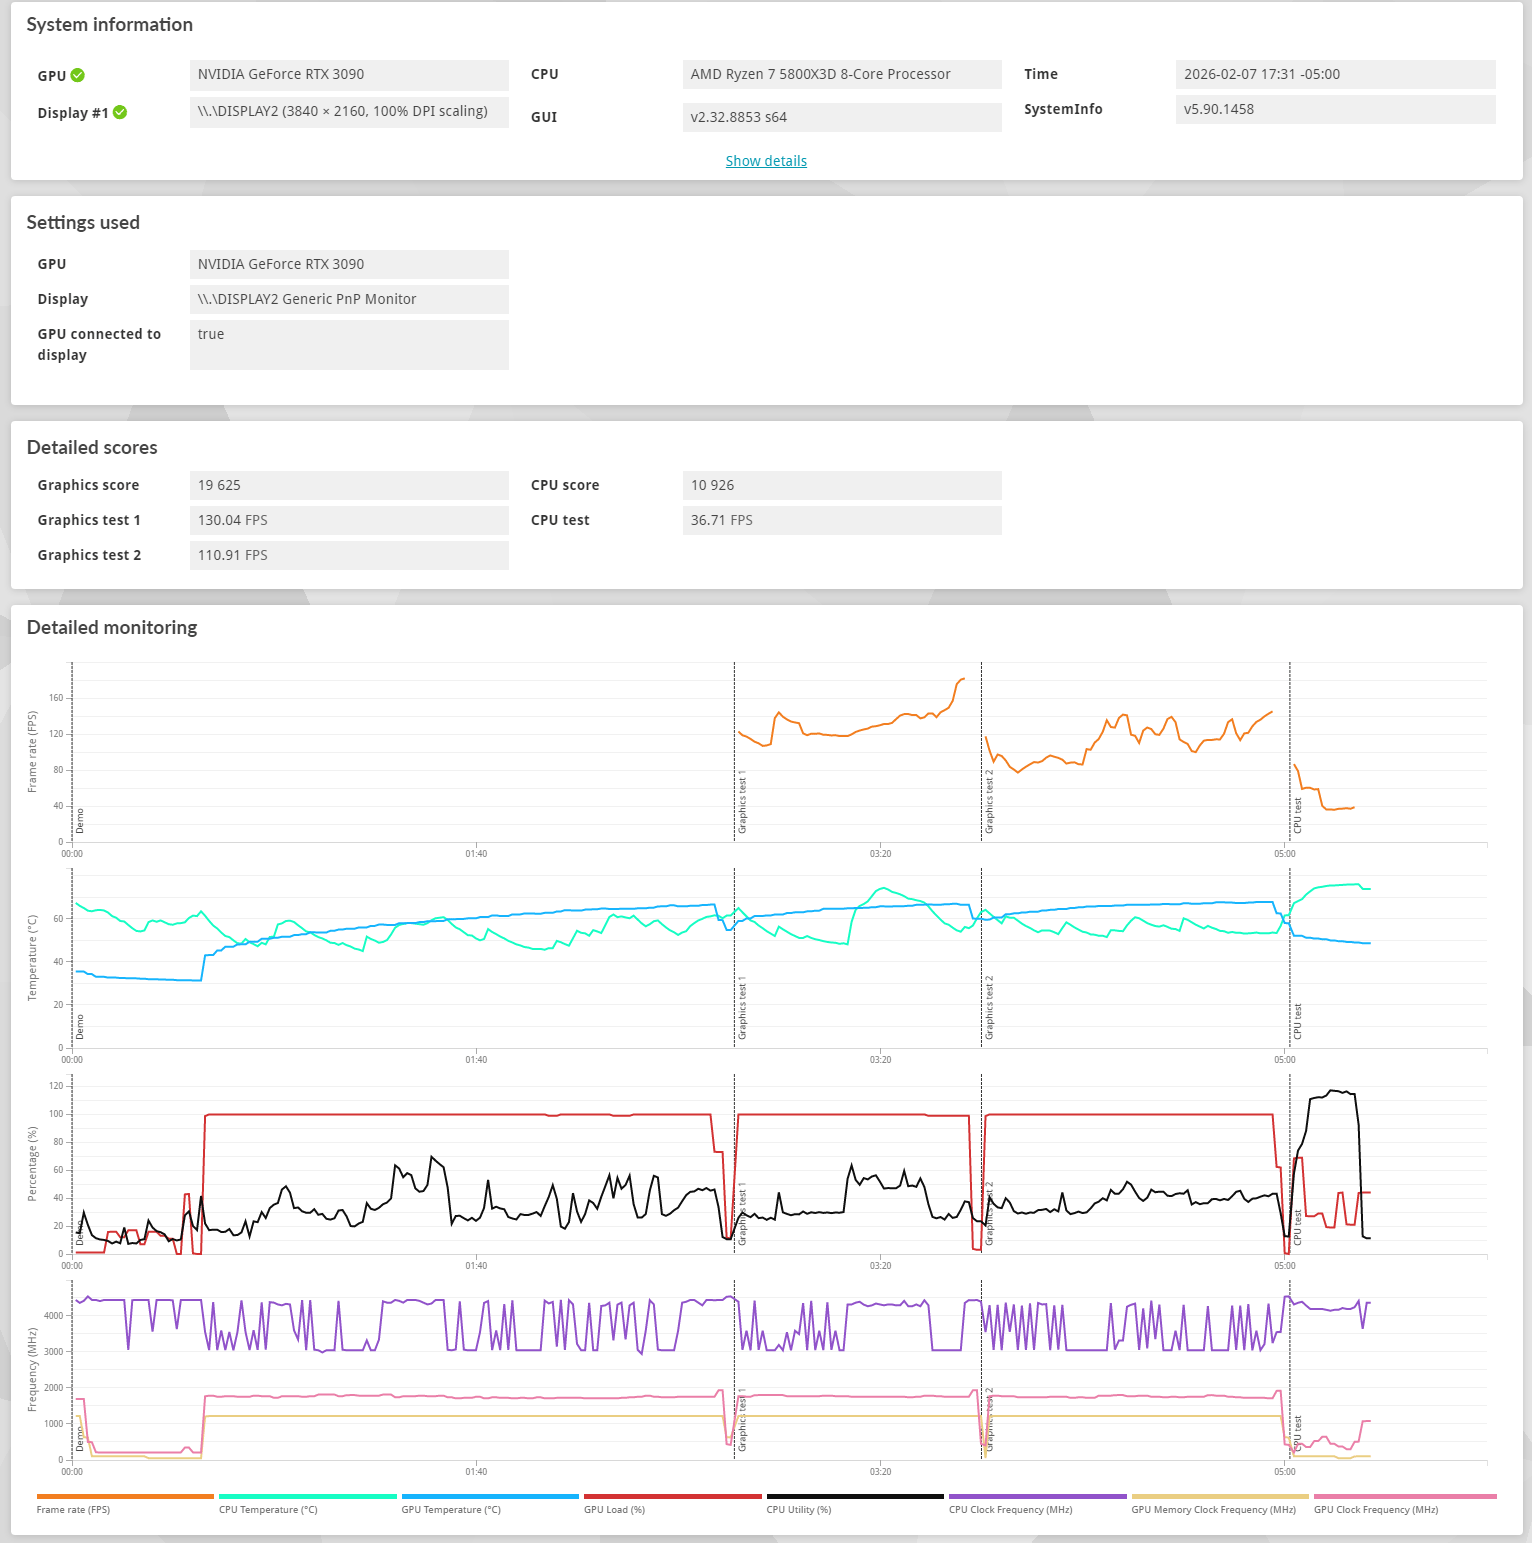This screenshot has width=1532, height=1543.
Task: Click the DISPLAY2 Generic PnP Monitor value
Action: coord(349,299)
